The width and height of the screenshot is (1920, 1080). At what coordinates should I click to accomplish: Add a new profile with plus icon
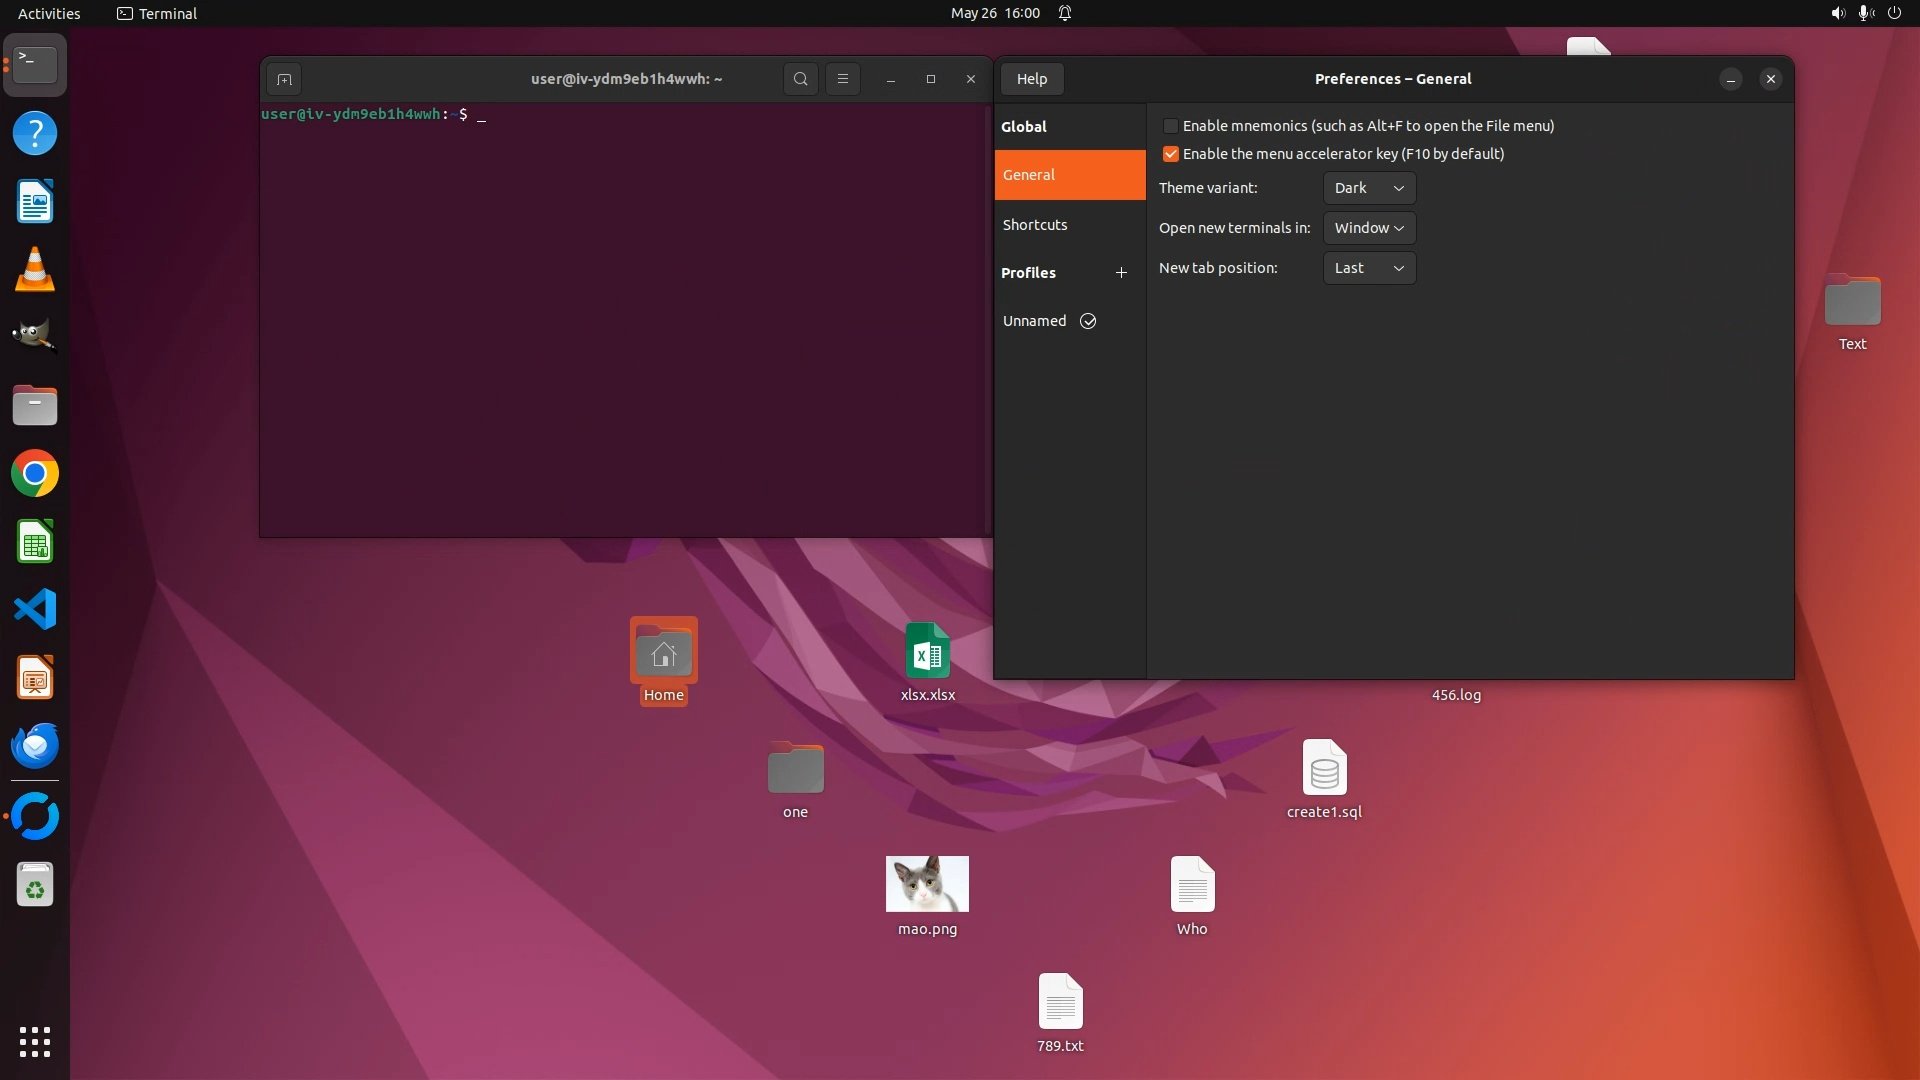[x=1121, y=273]
